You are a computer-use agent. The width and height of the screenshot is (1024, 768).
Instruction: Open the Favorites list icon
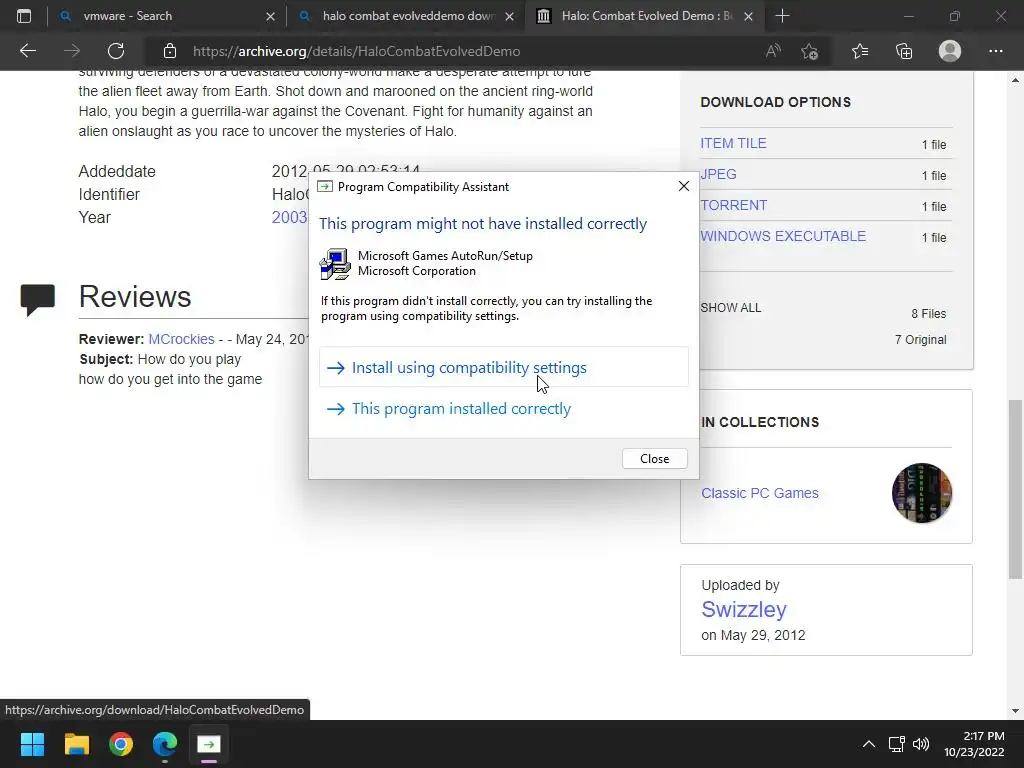click(x=860, y=51)
